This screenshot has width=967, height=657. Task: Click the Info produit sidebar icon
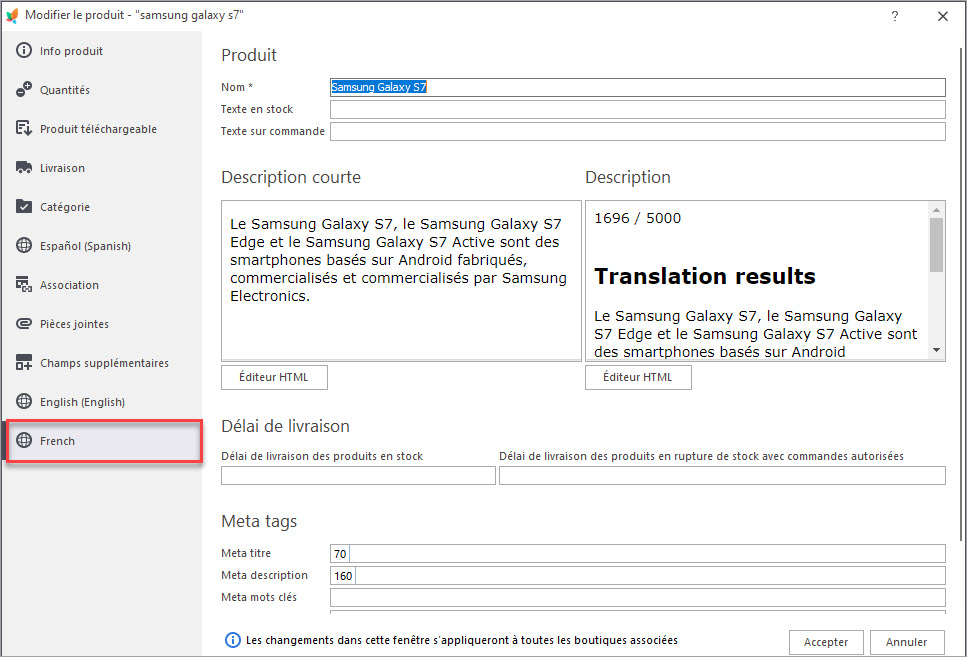(24, 51)
